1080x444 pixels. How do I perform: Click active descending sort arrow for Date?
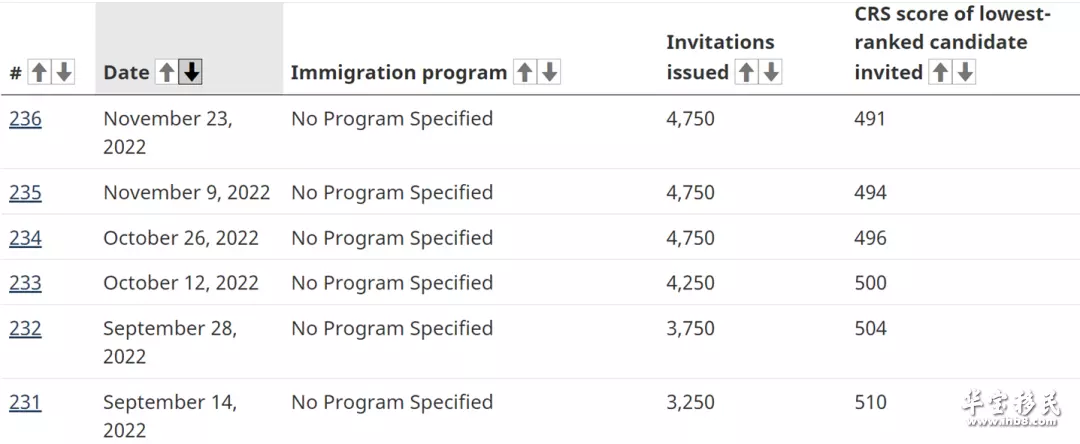191,72
